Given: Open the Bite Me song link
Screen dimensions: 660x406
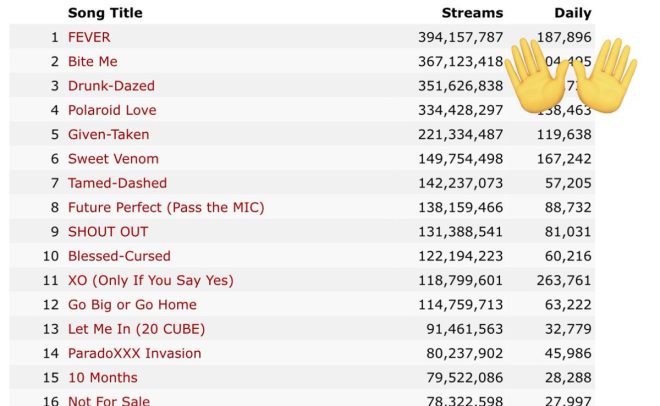Looking at the screenshot, I should pos(92,61).
